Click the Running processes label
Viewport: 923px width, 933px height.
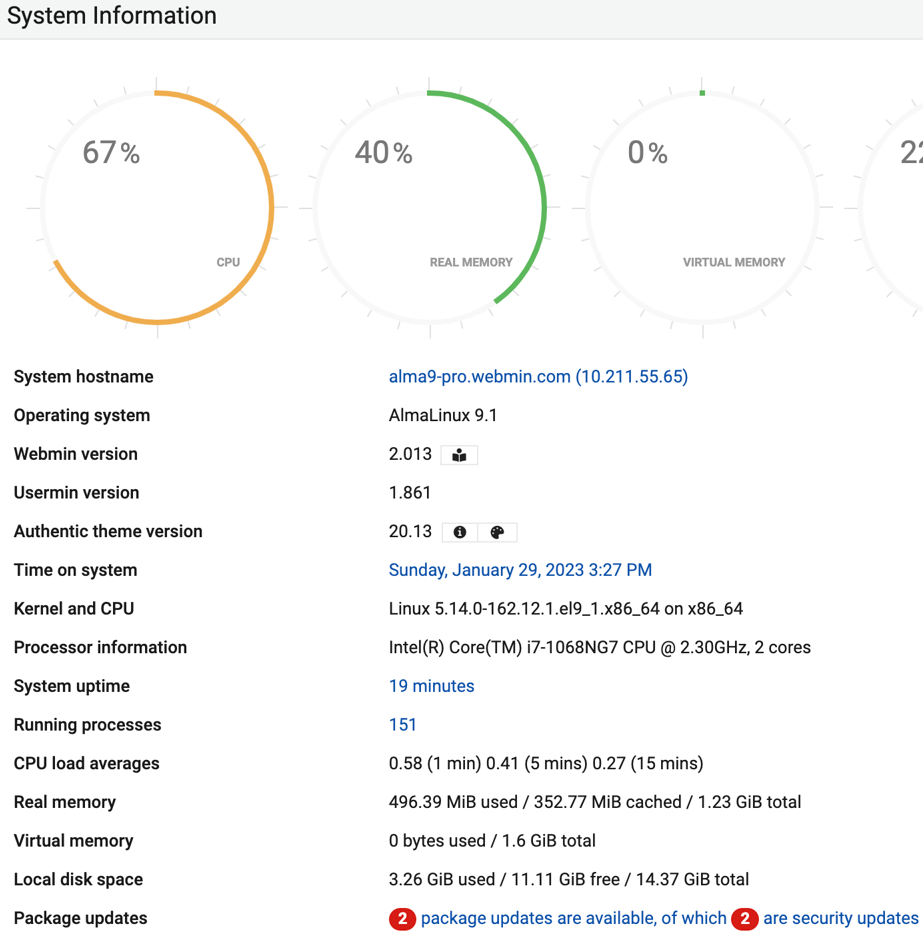(87, 725)
